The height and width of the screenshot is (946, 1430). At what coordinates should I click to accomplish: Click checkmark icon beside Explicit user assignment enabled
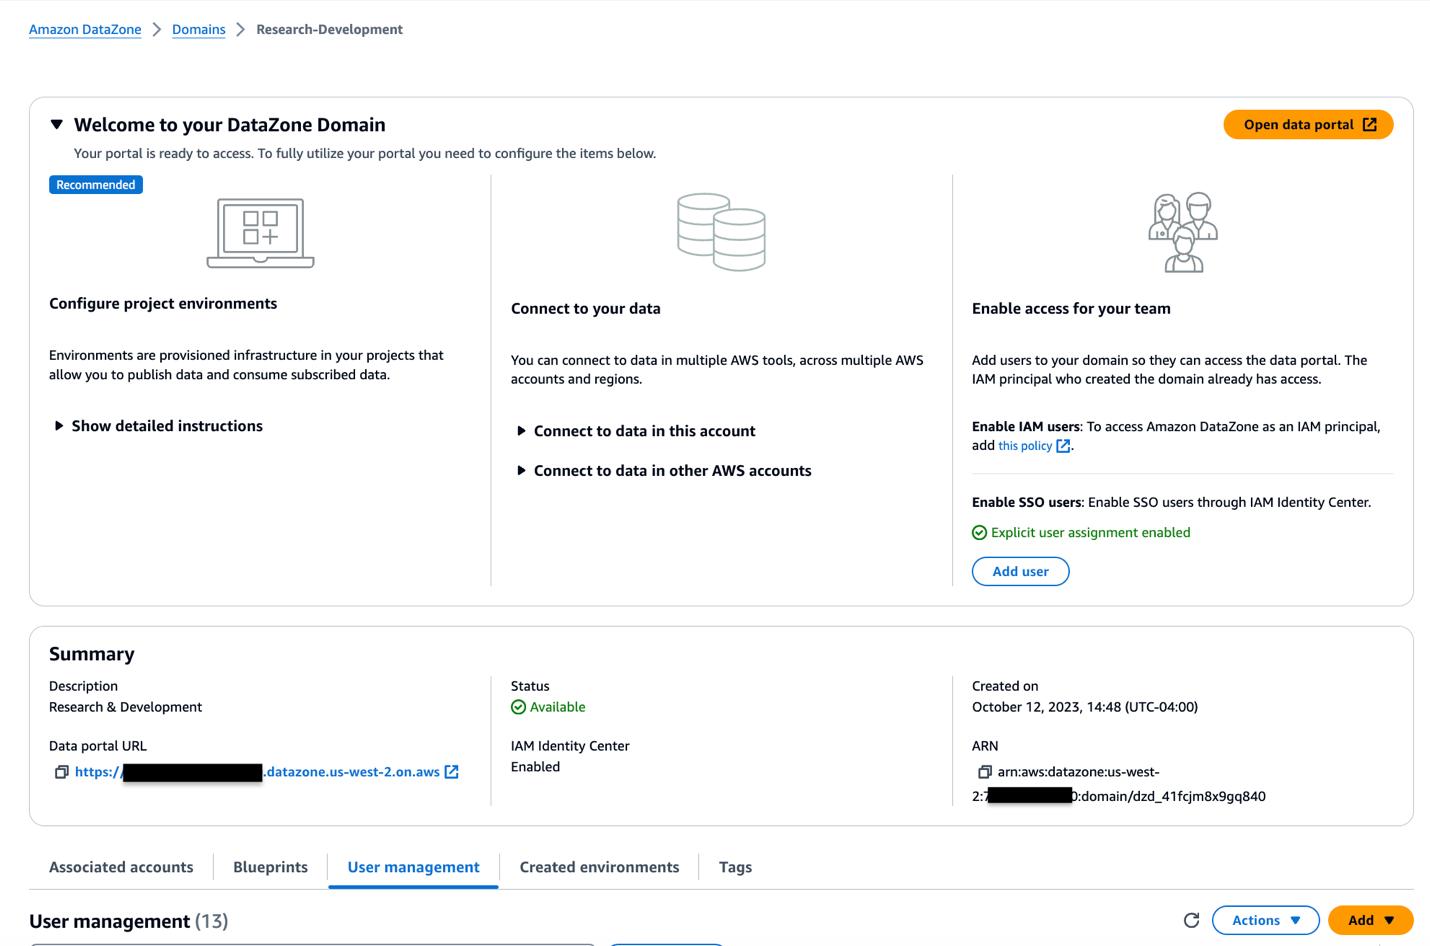979,532
